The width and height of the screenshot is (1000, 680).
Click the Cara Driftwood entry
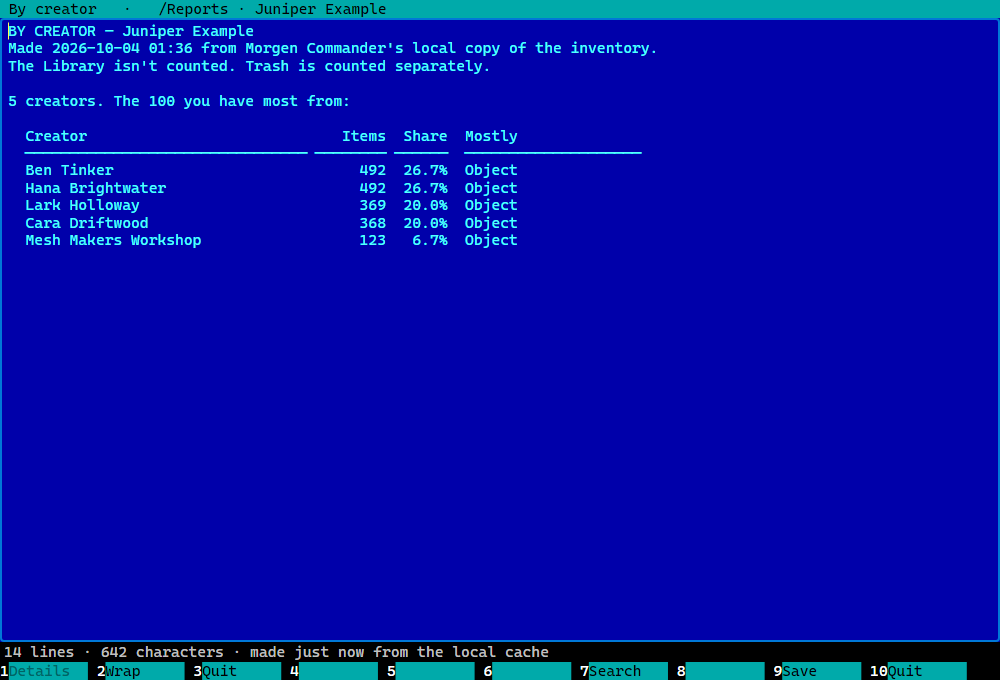tap(271, 223)
